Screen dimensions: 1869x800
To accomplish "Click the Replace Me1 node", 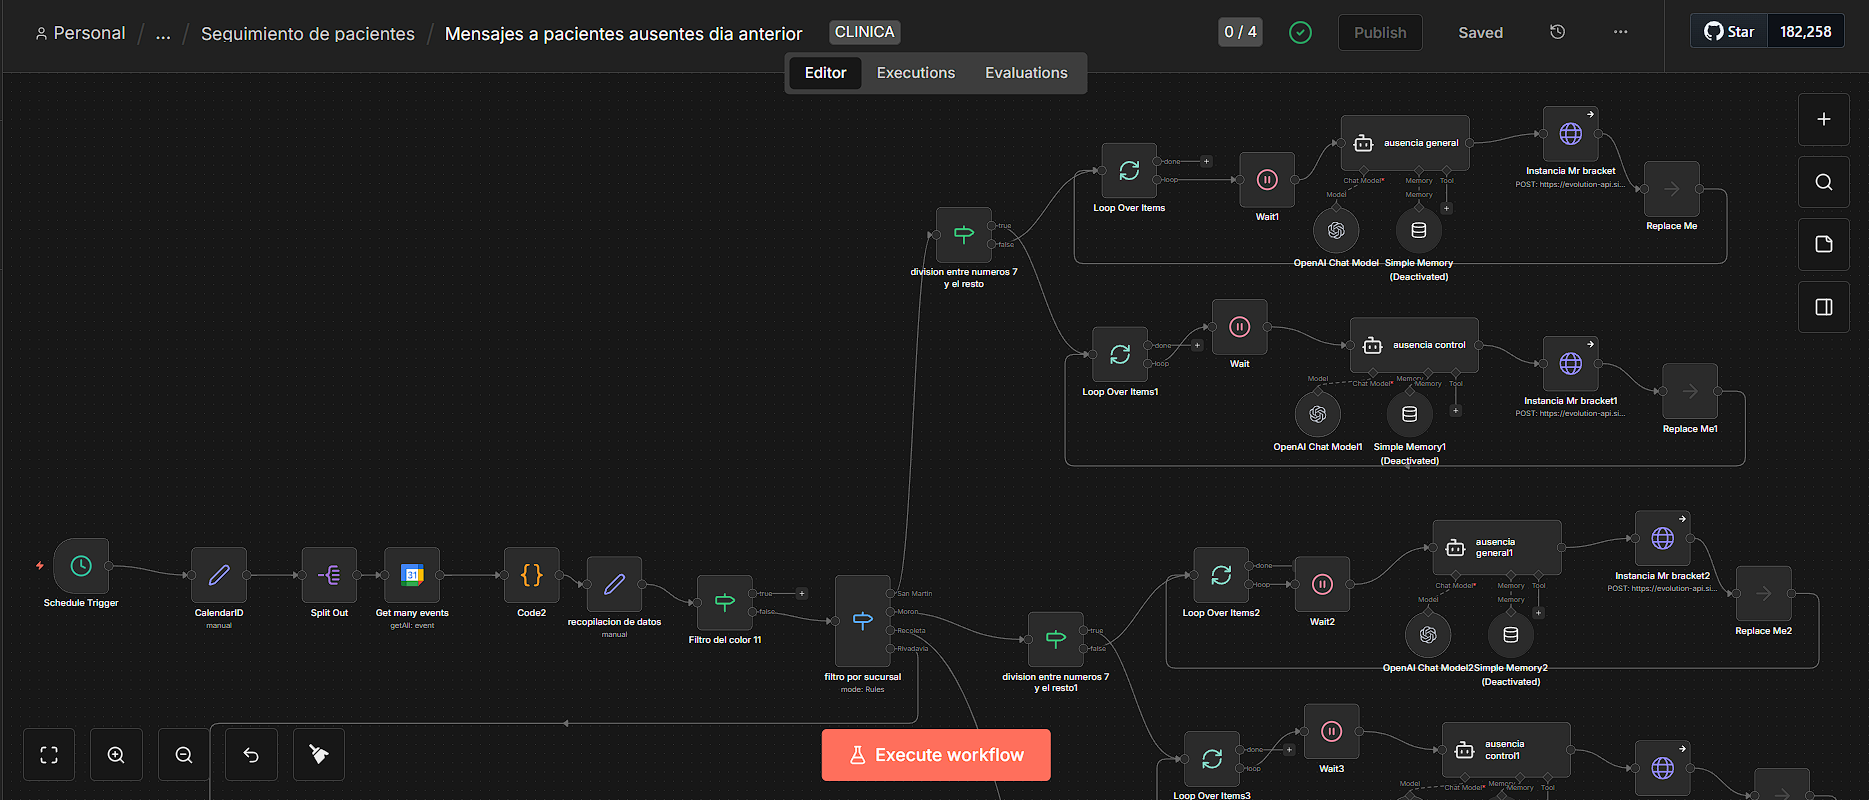I will (1690, 392).
